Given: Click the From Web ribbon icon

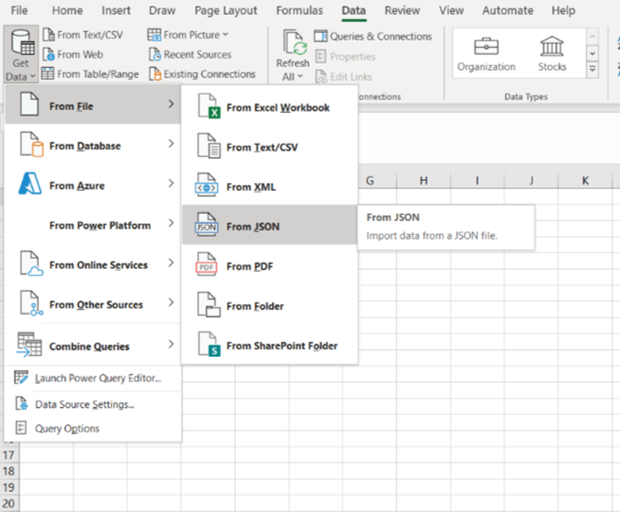Looking at the screenshot, I should [49, 54].
